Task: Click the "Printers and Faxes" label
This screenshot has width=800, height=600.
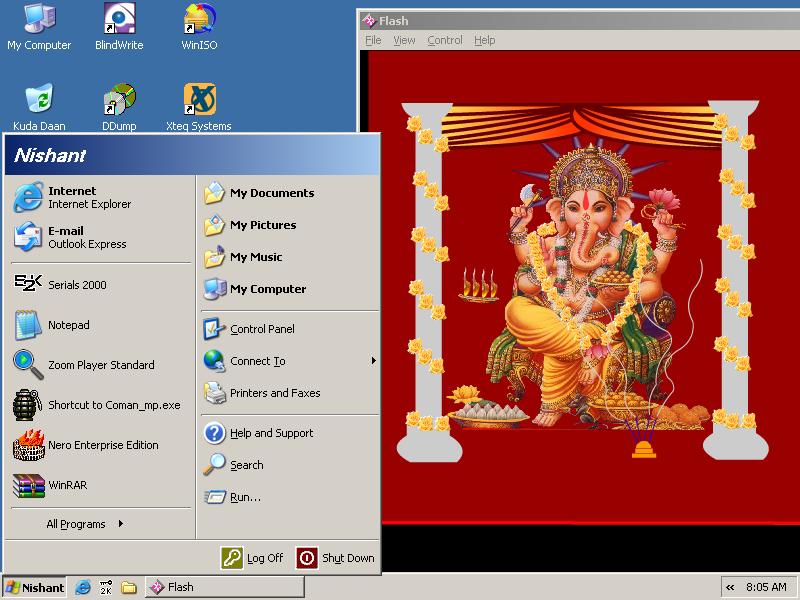Action: click(x=275, y=393)
